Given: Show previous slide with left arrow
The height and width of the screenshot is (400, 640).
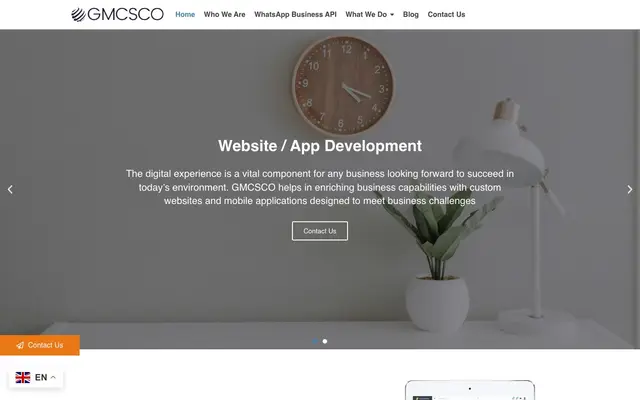Looking at the screenshot, I should 10,189.
